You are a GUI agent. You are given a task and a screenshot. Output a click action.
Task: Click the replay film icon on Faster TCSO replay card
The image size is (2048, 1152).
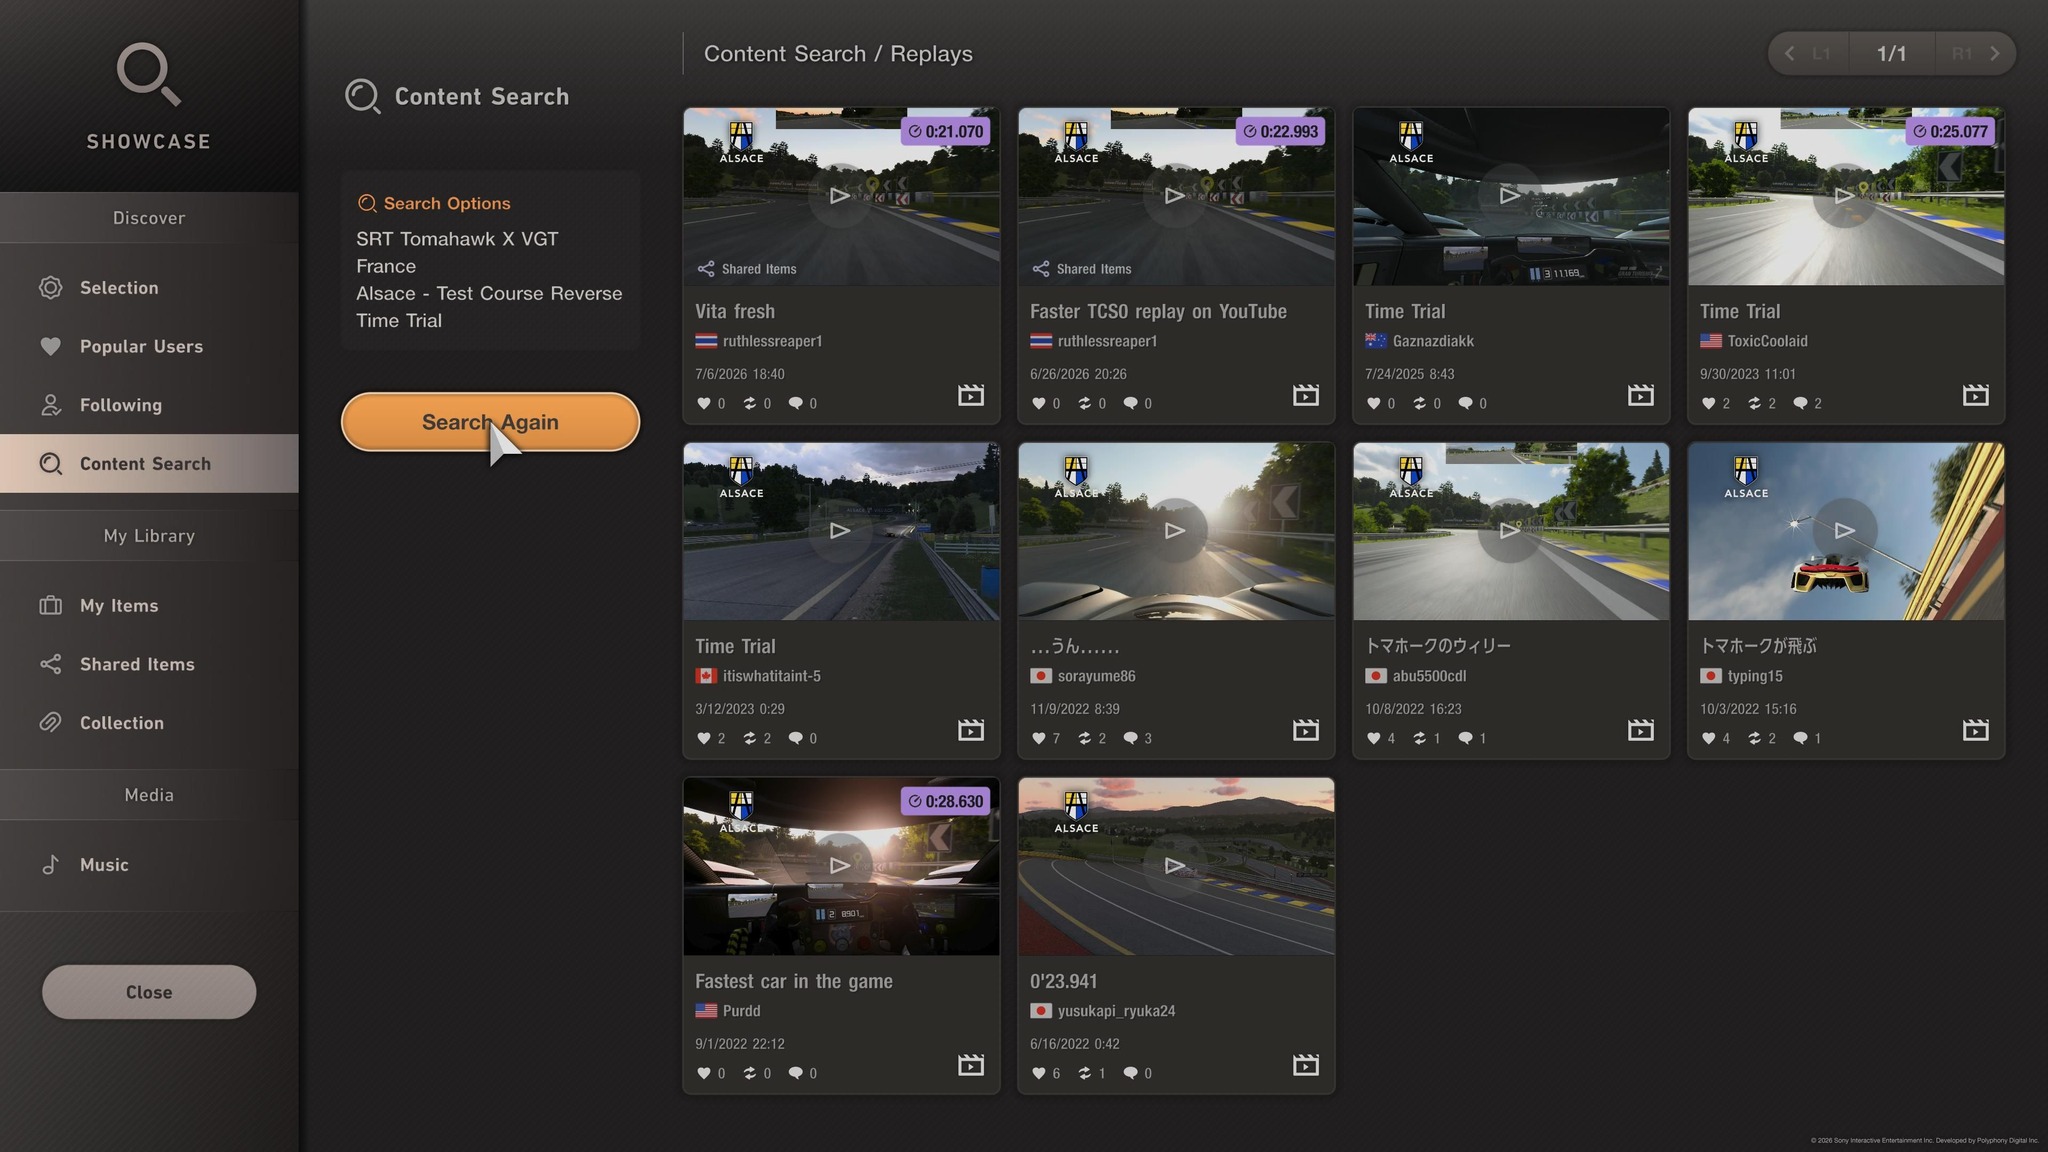[1306, 395]
